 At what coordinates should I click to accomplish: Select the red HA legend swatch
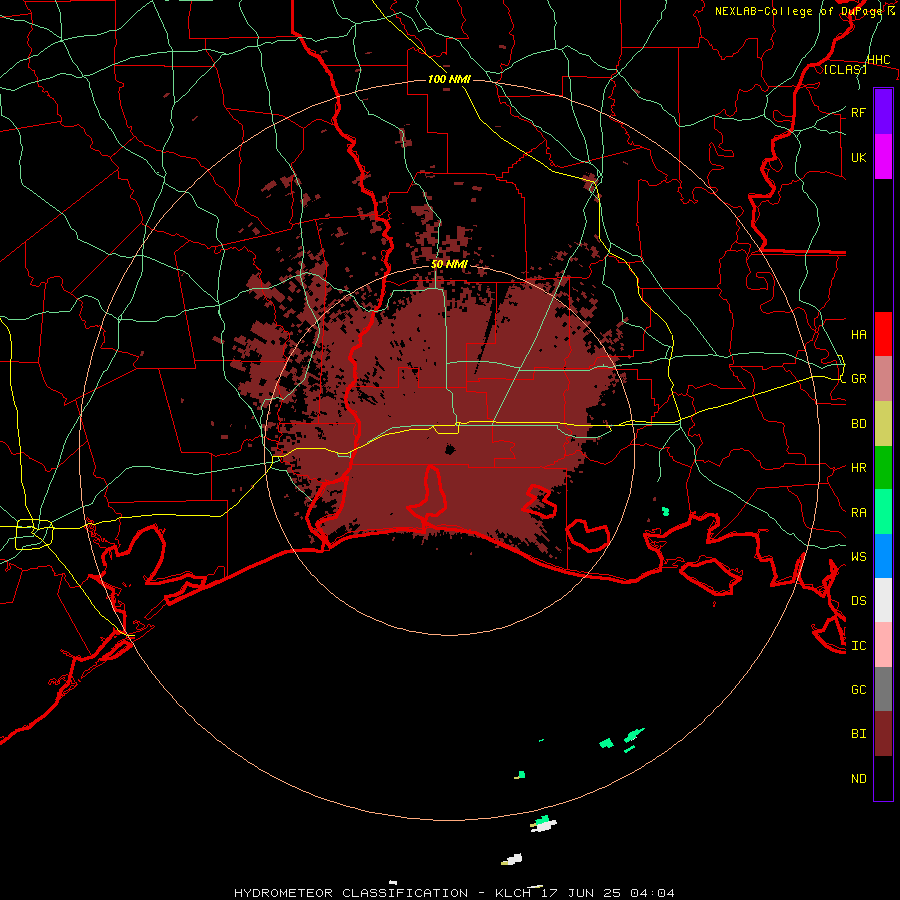[x=883, y=334]
